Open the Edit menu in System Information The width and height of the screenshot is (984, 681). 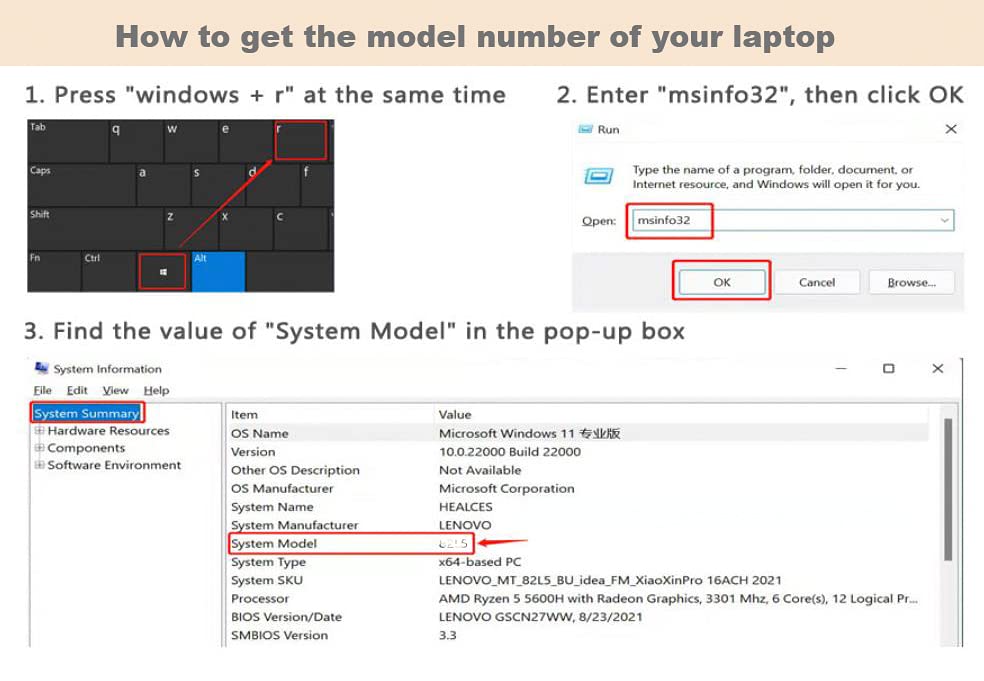[77, 390]
